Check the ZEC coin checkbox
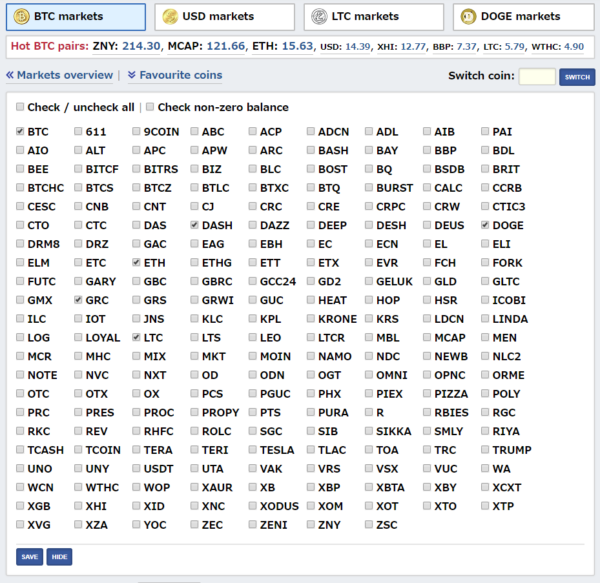 click(x=194, y=524)
